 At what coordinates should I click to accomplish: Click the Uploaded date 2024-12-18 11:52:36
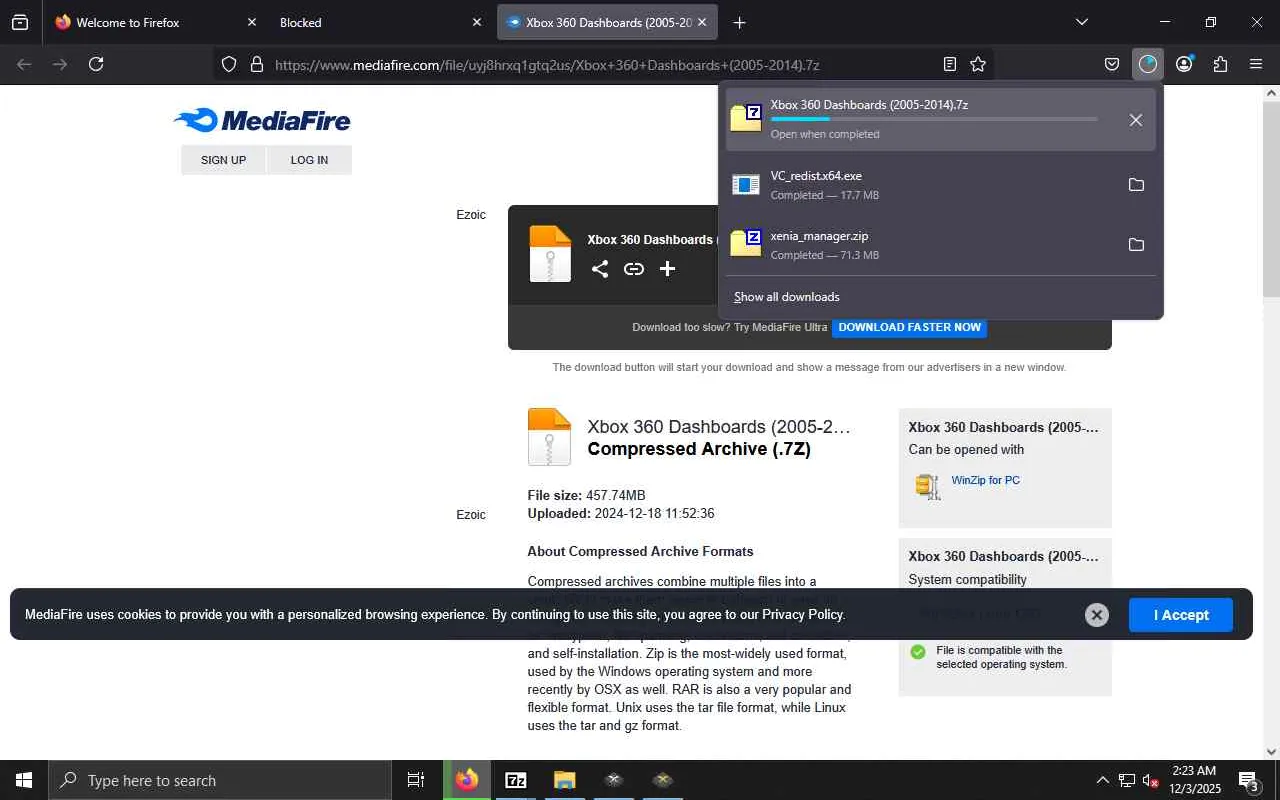[654, 514]
